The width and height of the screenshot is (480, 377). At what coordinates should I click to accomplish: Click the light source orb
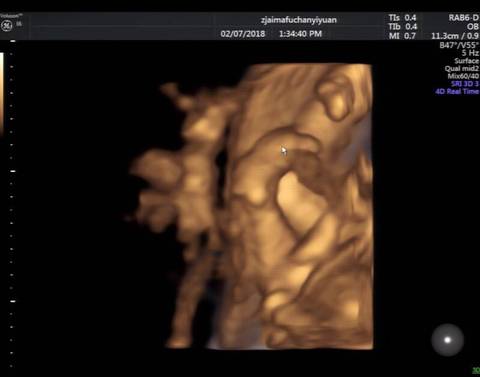point(448,340)
